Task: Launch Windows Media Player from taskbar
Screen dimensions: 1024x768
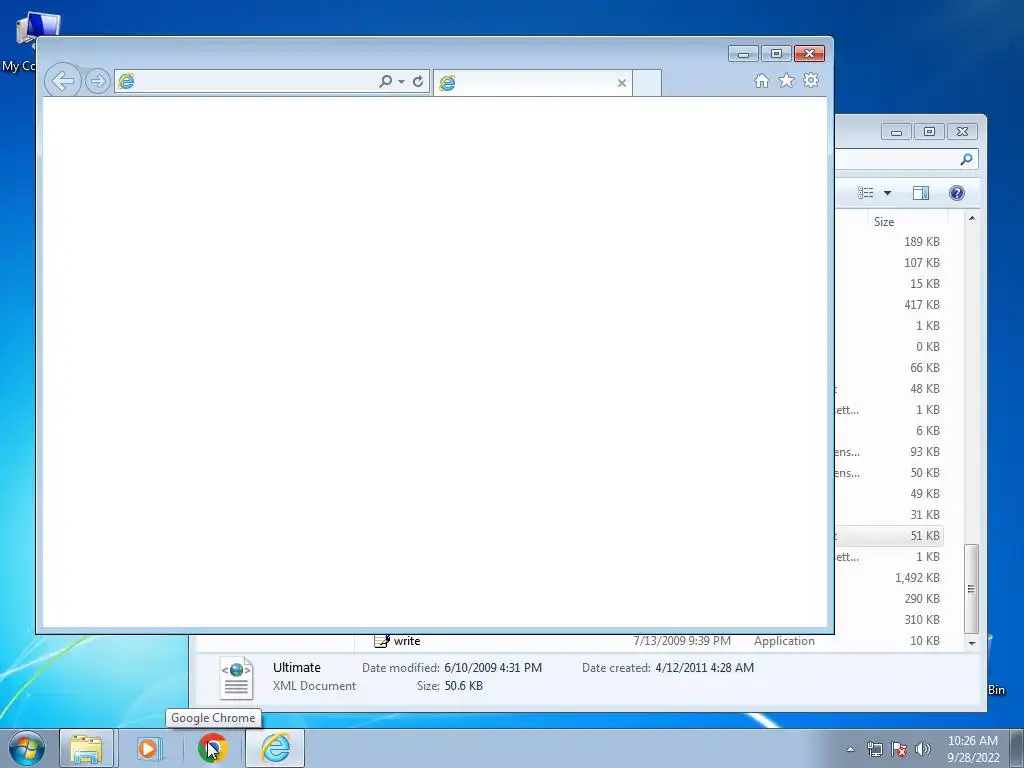Action: click(149, 748)
